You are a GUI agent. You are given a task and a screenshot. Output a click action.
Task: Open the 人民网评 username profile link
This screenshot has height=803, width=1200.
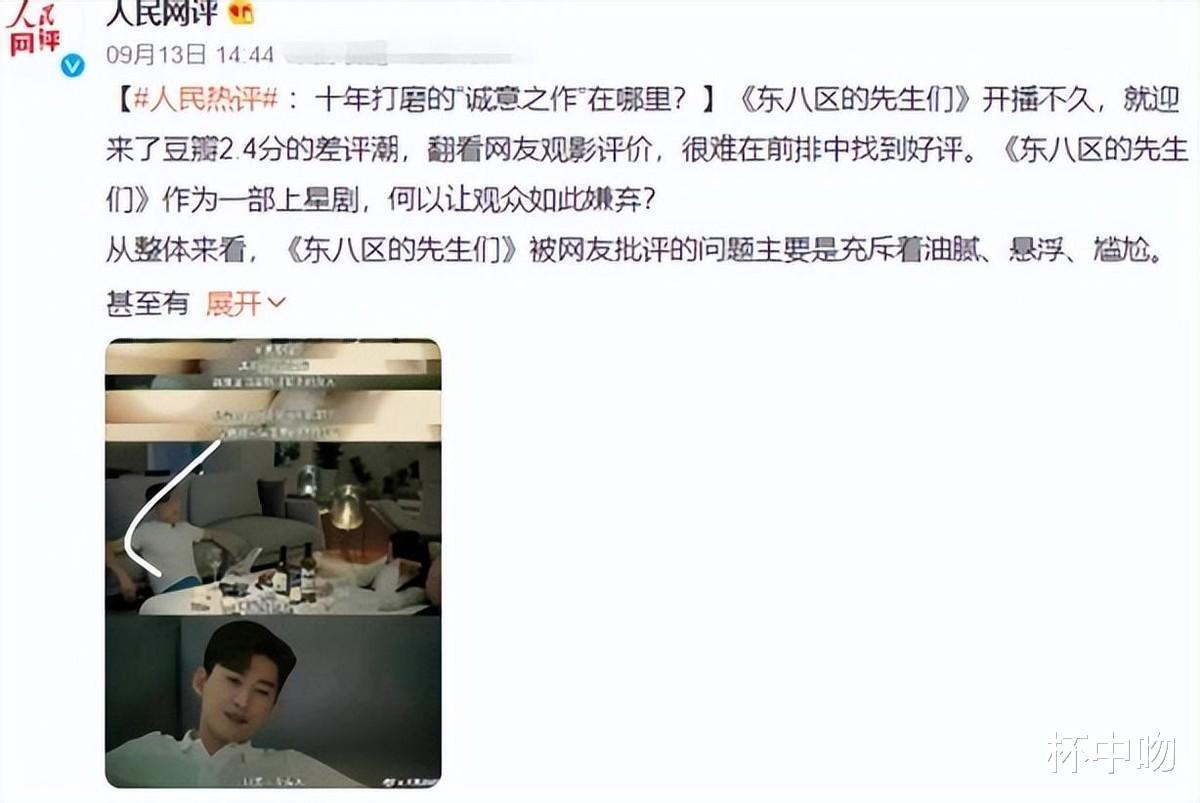(x=162, y=13)
